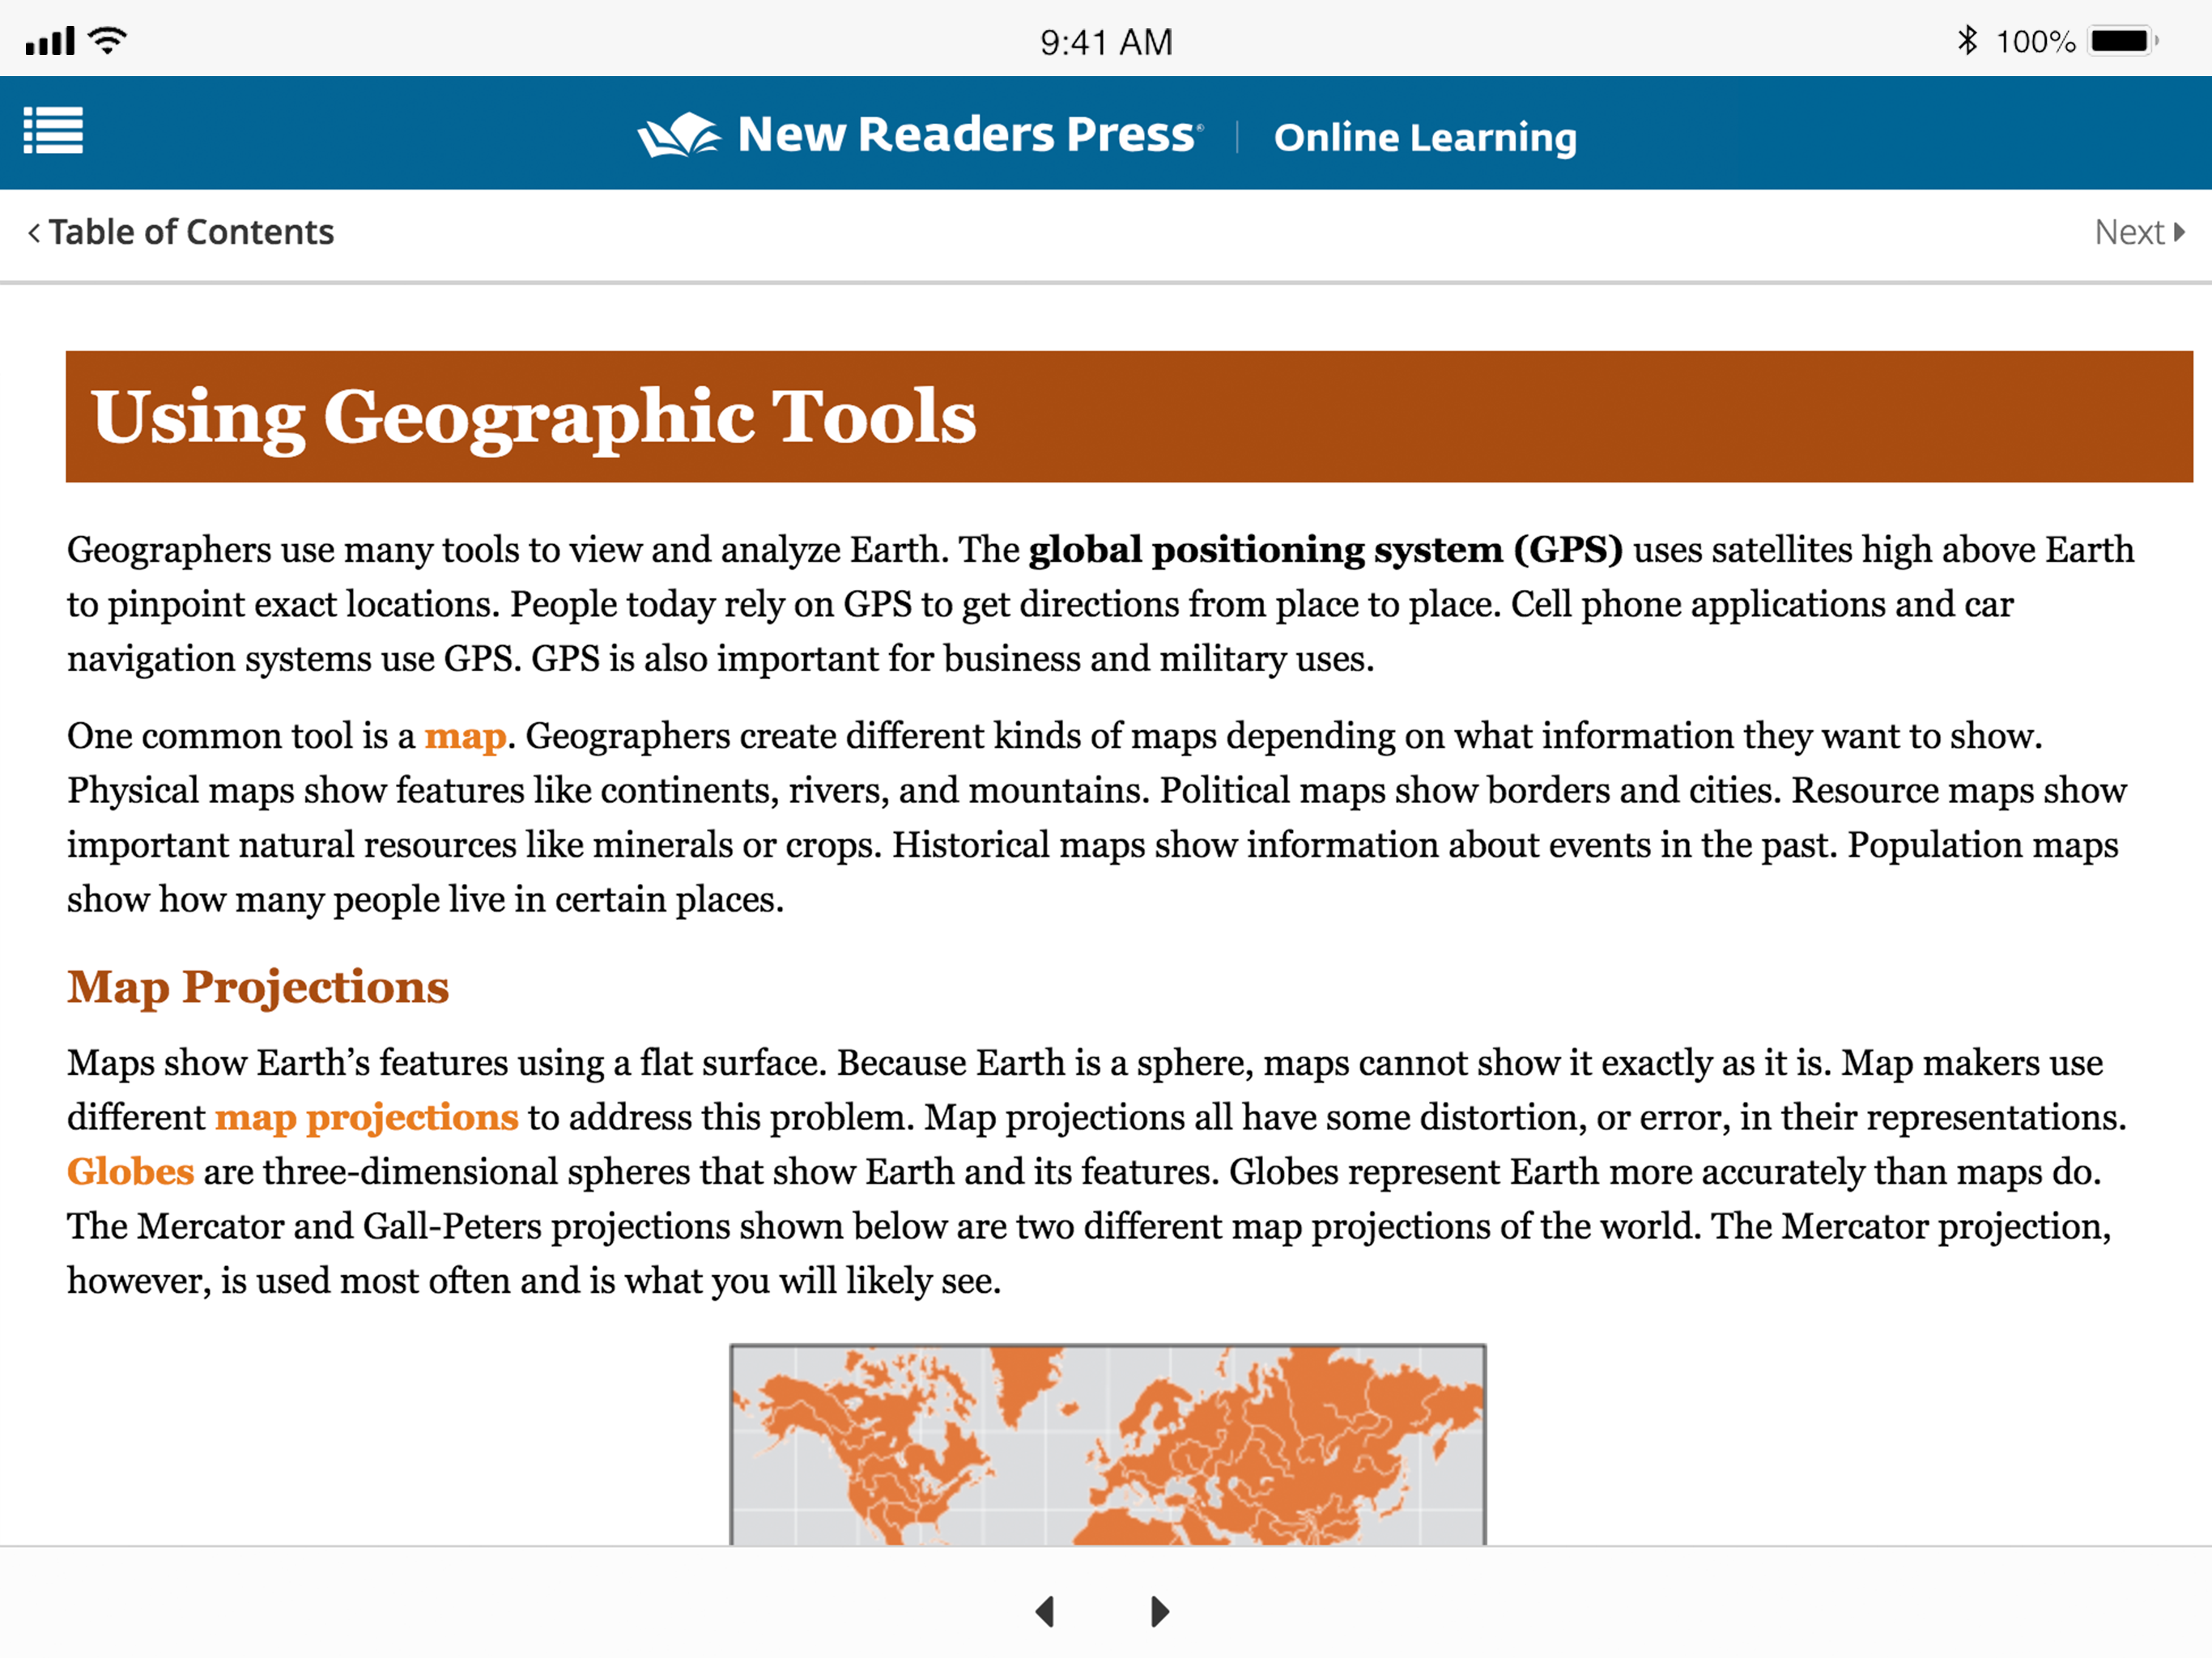The width and height of the screenshot is (2212, 1658).
Task: Tap the Bluetooth icon in status bar
Action: [x=1967, y=40]
